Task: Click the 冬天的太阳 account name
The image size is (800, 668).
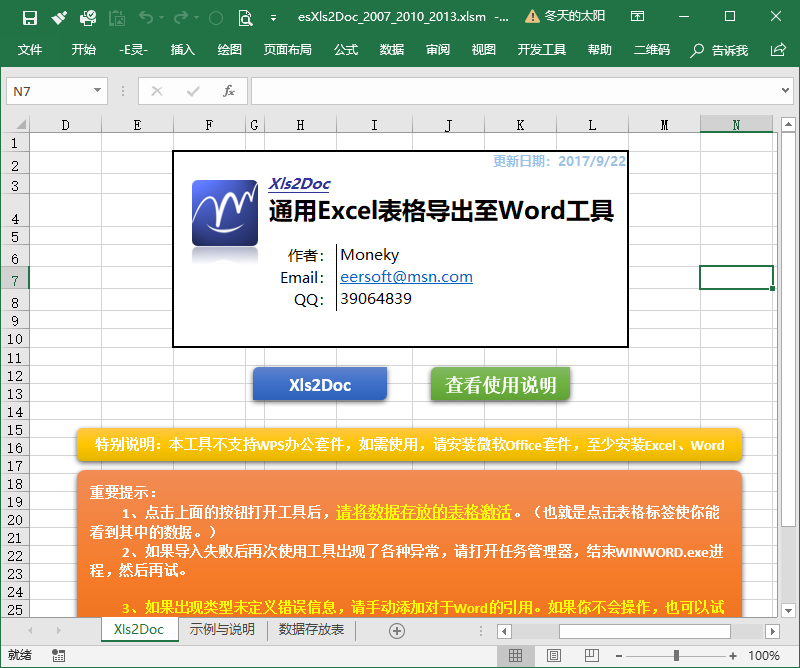Action: point(574,16)
